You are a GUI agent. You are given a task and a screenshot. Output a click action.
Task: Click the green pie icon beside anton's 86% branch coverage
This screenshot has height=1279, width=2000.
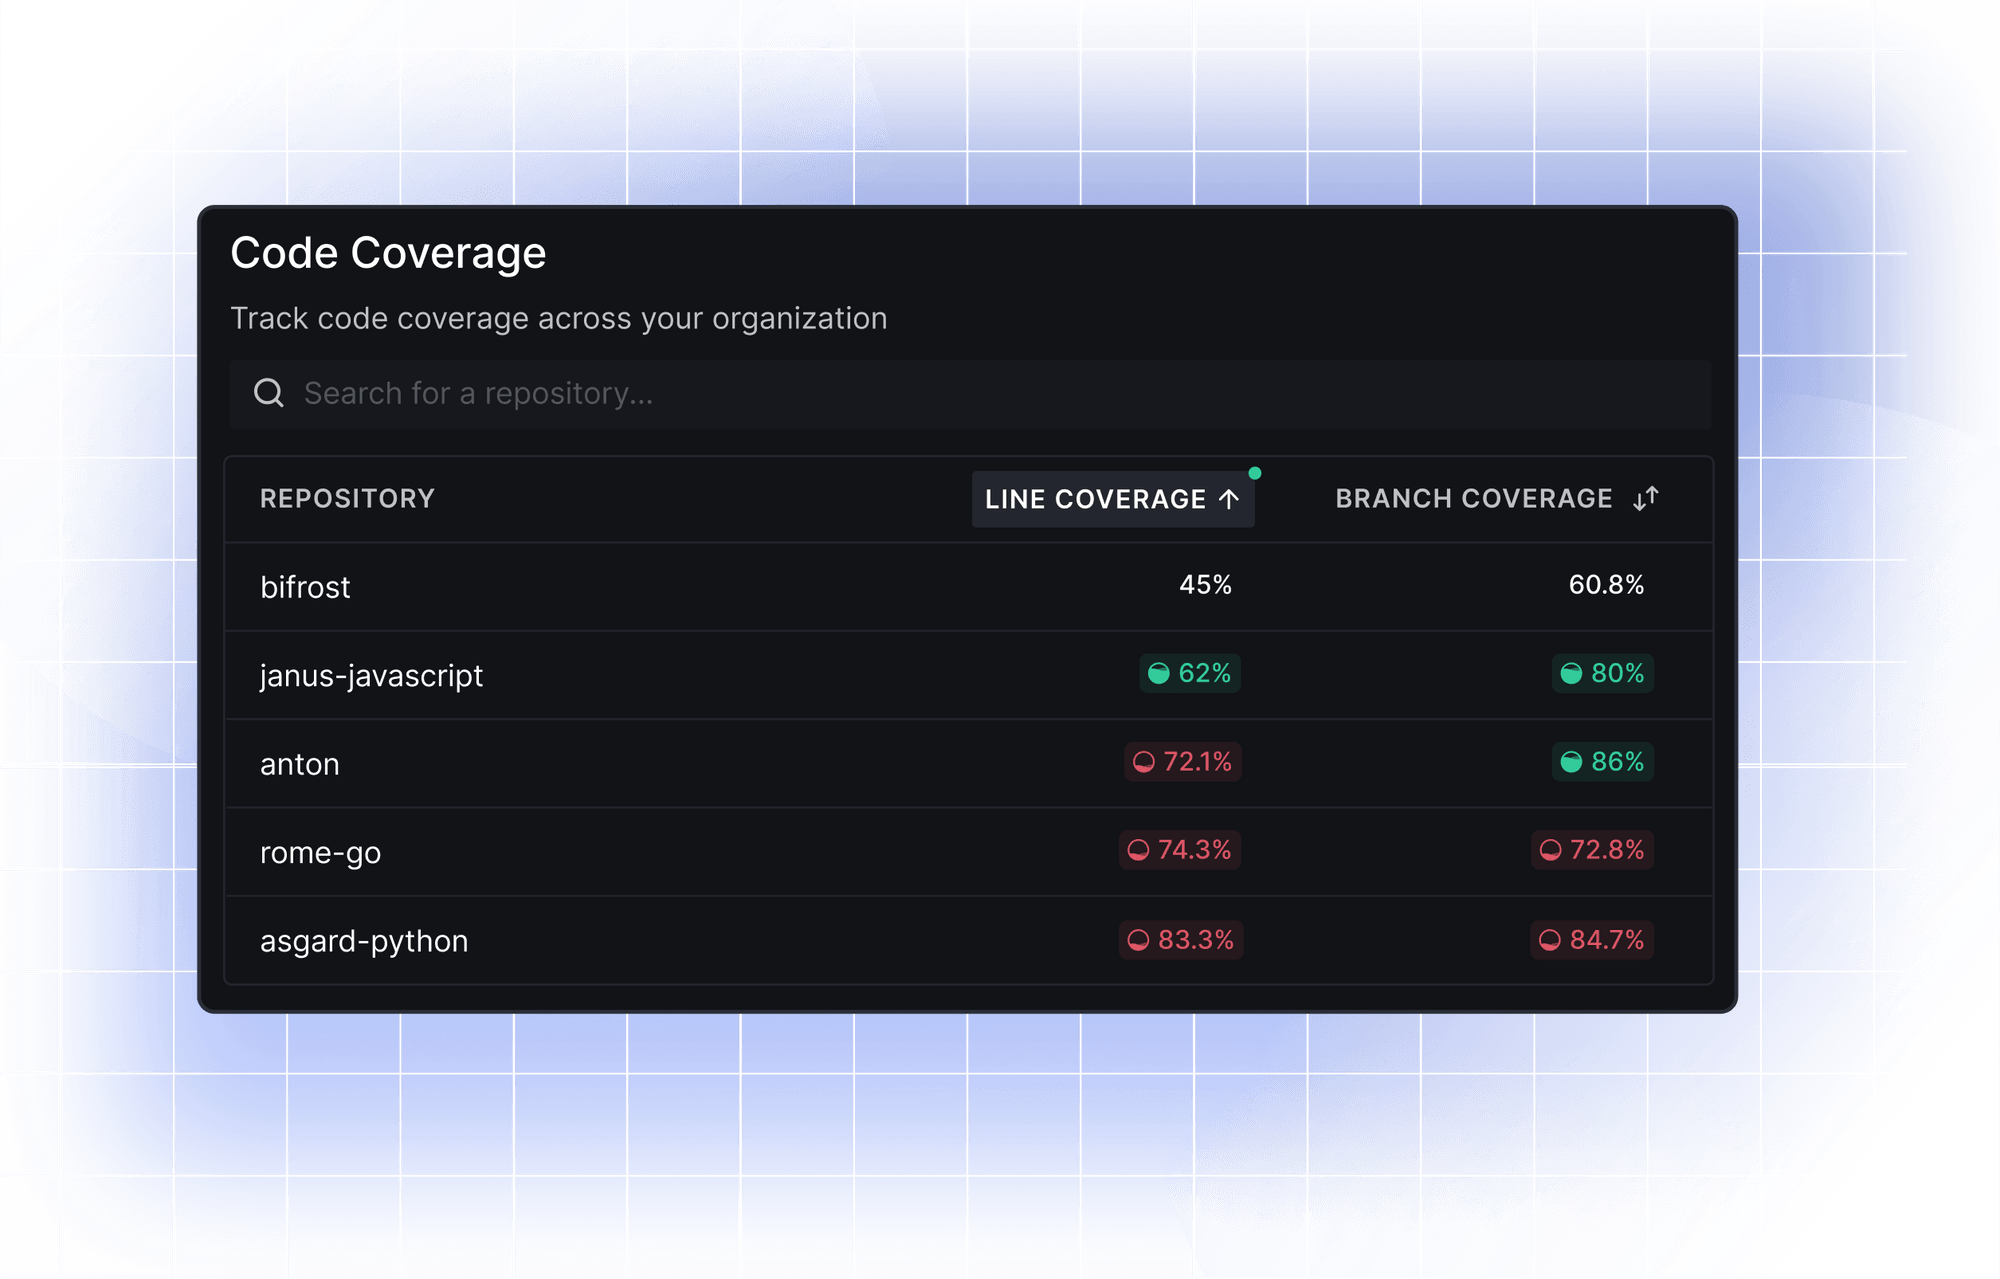1570,762
